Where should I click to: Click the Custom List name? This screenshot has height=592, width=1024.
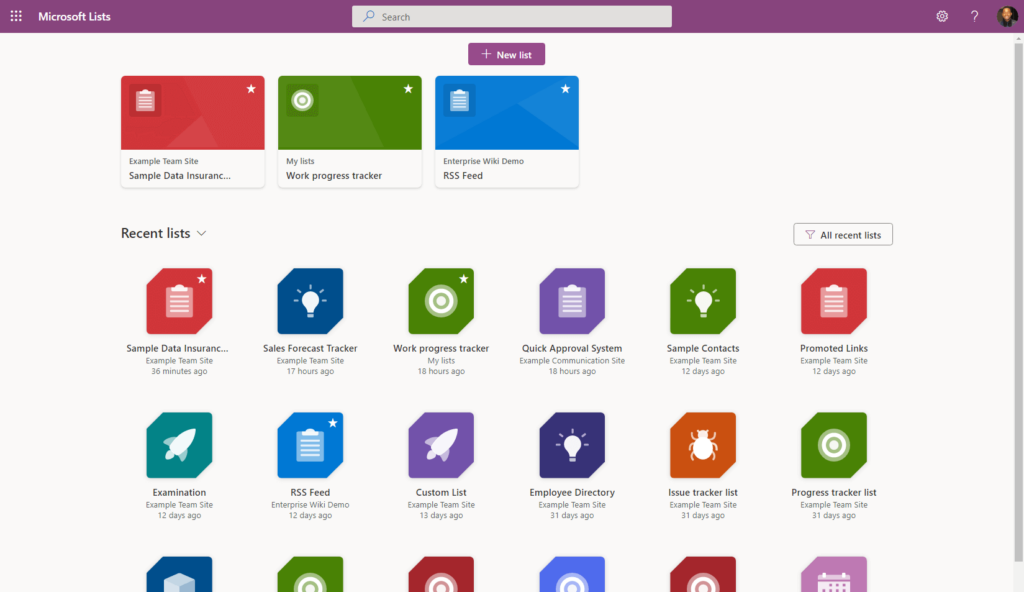pyautogui.click(x=441, y=492)
